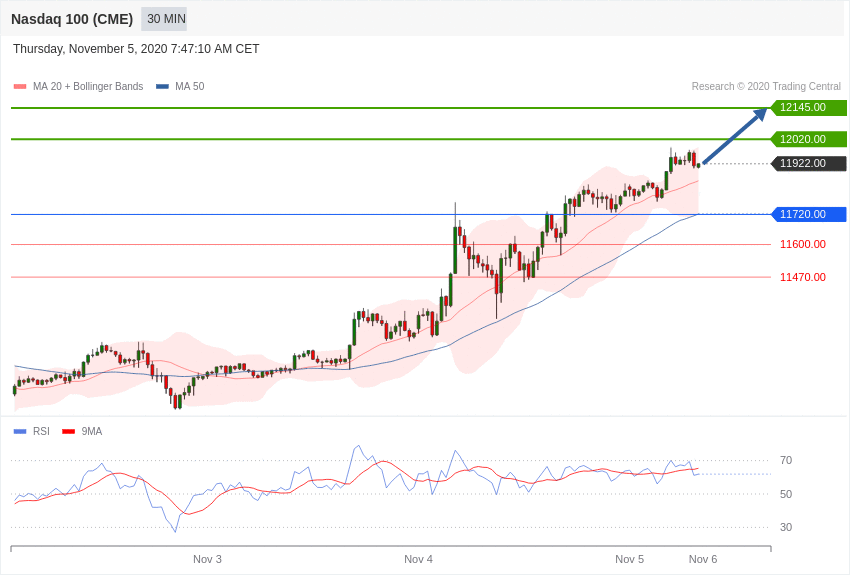The width and height of the screenshot is (850, 576).
Task: Click the MA 20 + Bollinger Bands legend label
Action: pos(88,87)
